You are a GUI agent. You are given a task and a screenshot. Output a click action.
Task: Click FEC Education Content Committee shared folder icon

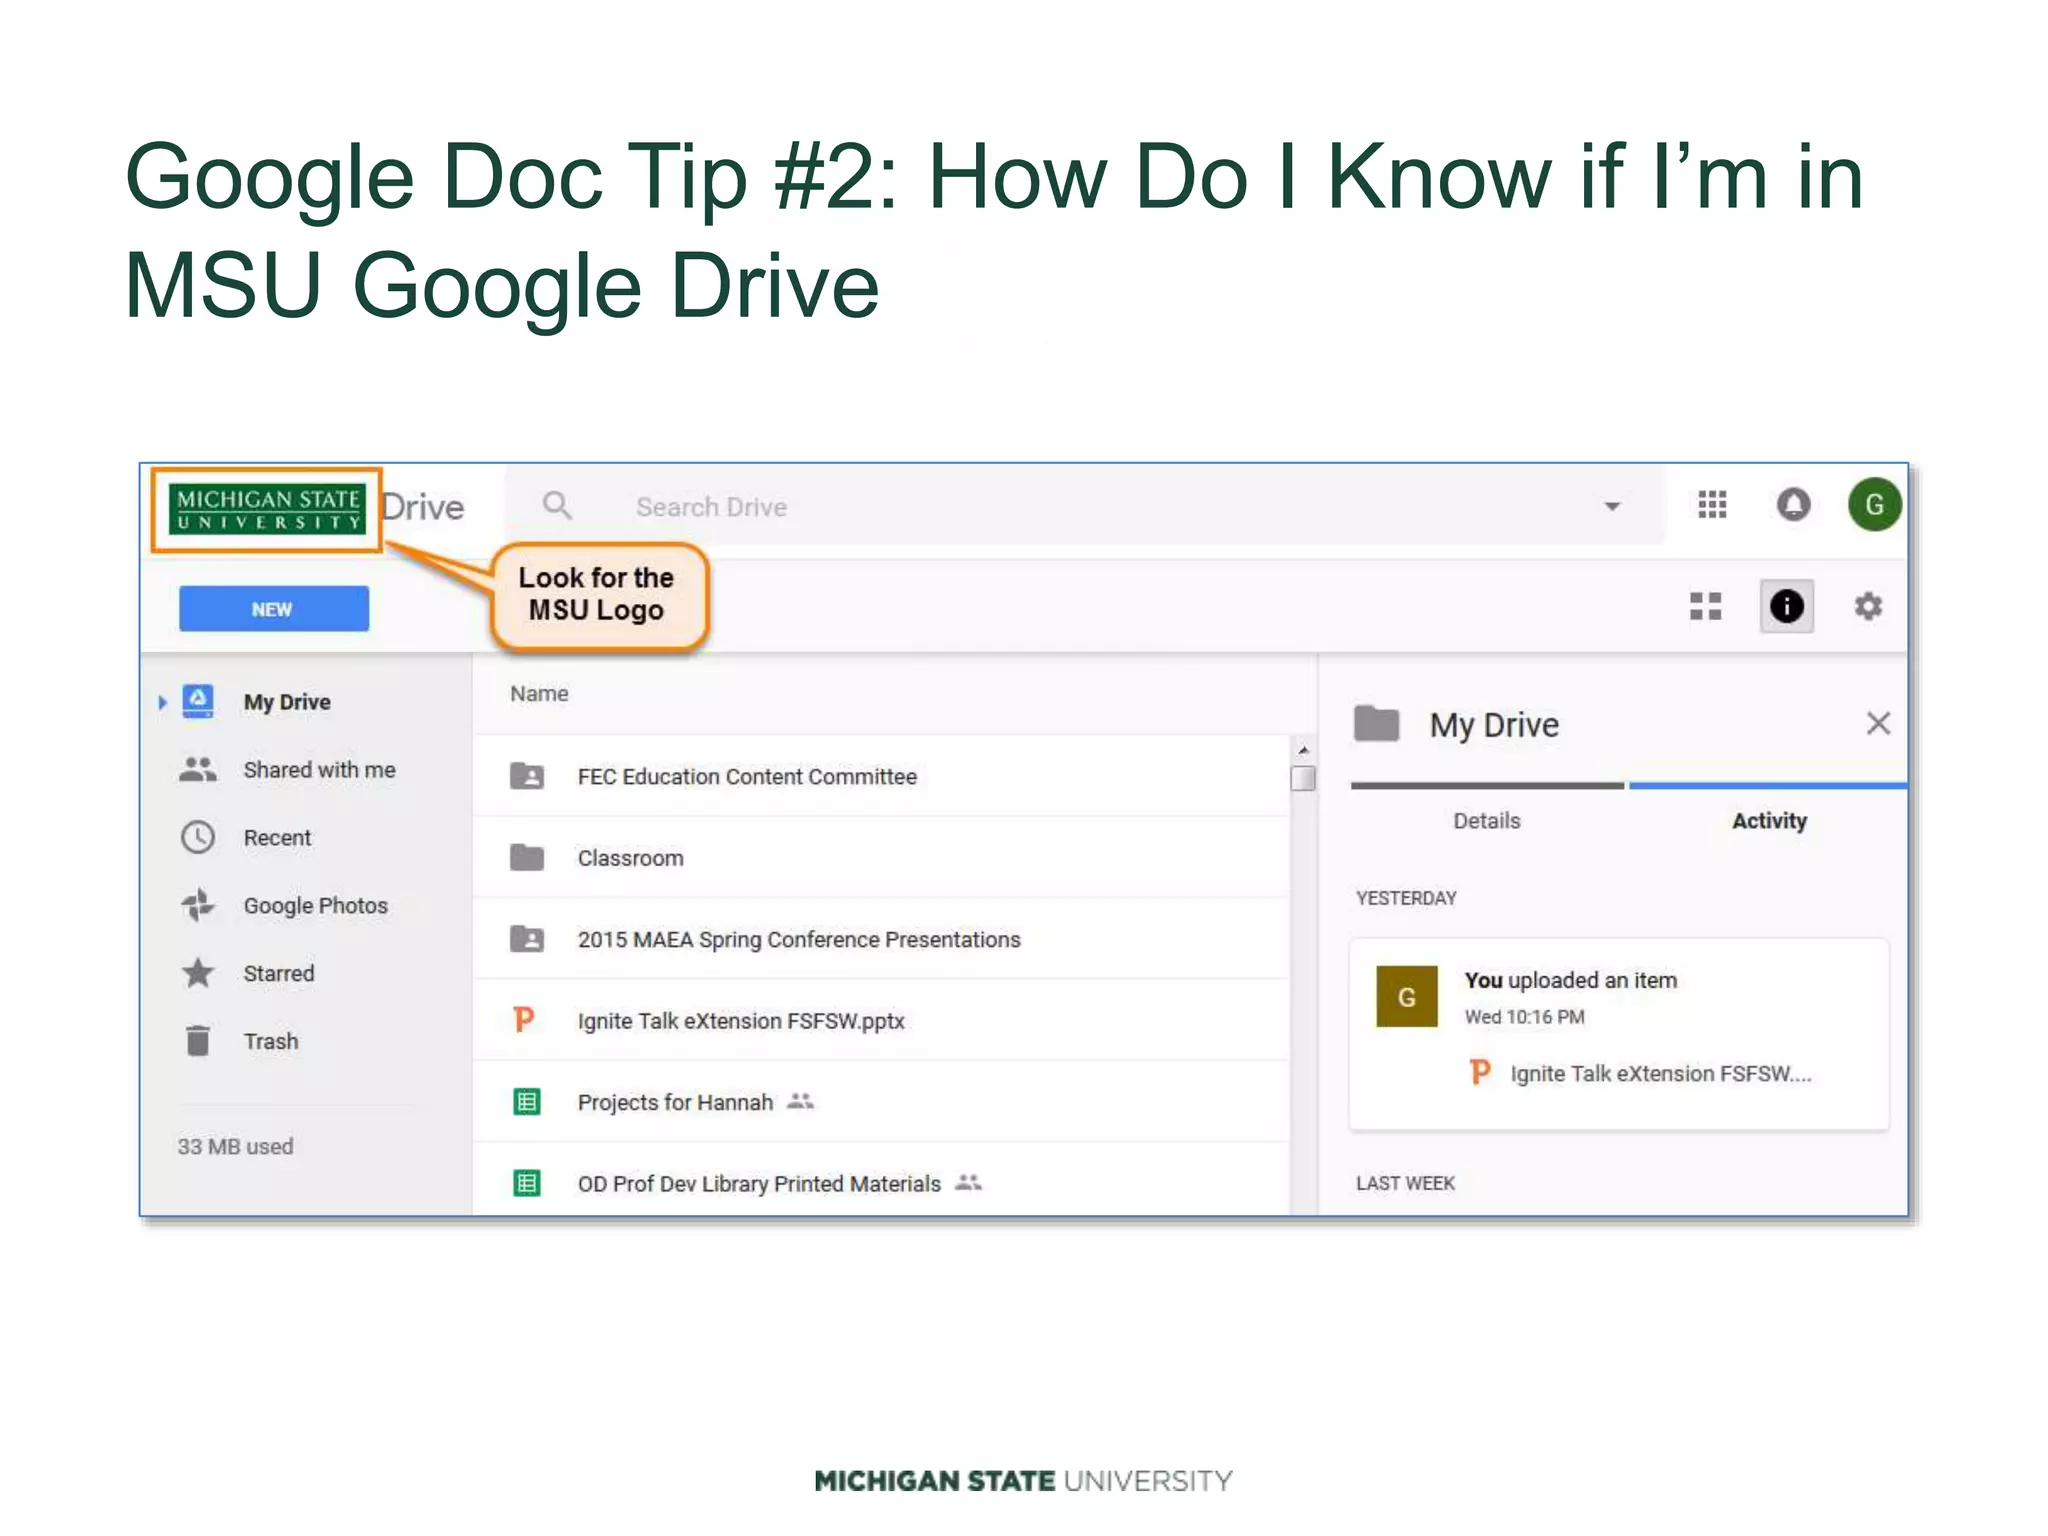pos(527,776)
